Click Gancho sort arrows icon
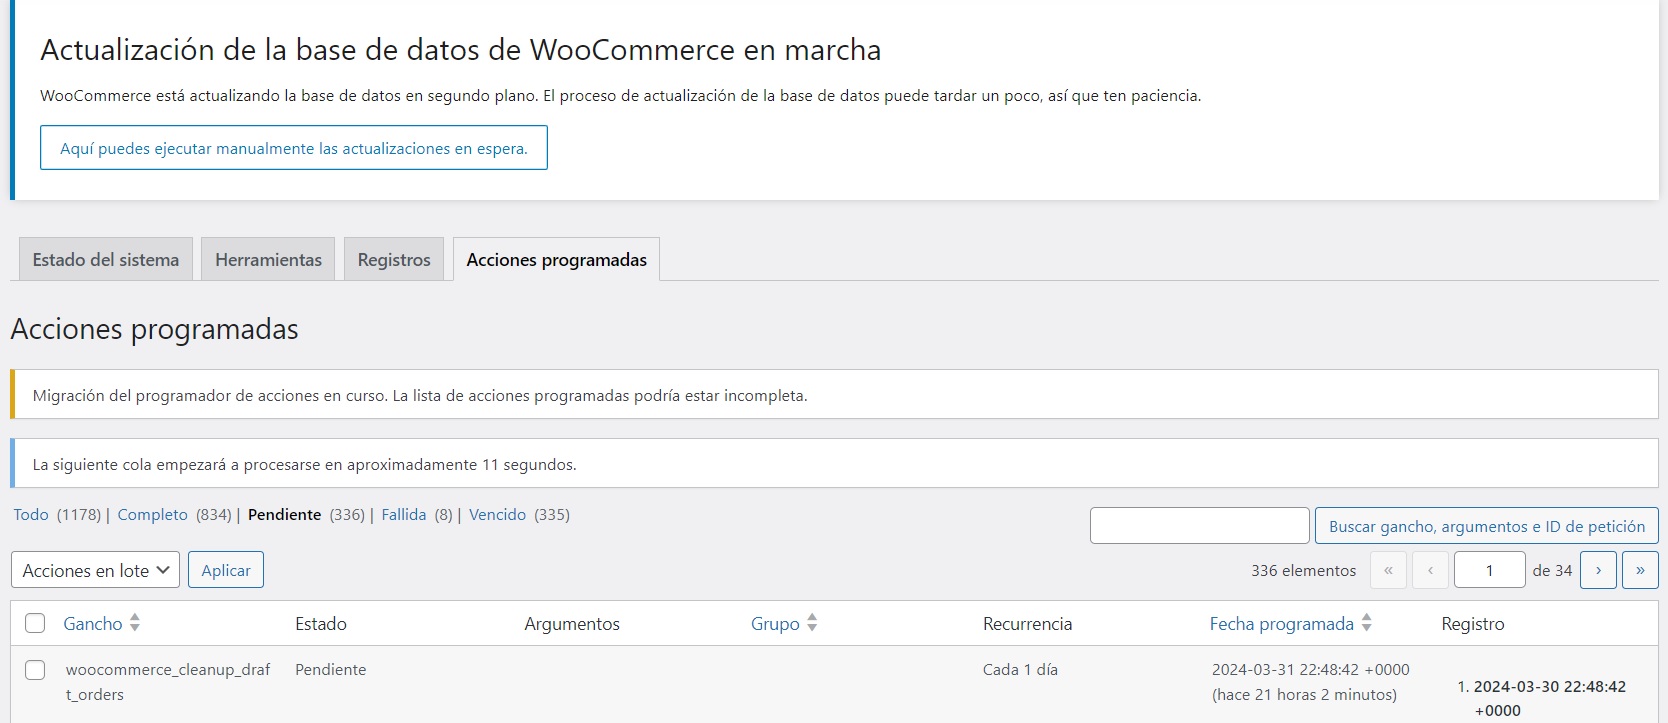 pos(135,623)
